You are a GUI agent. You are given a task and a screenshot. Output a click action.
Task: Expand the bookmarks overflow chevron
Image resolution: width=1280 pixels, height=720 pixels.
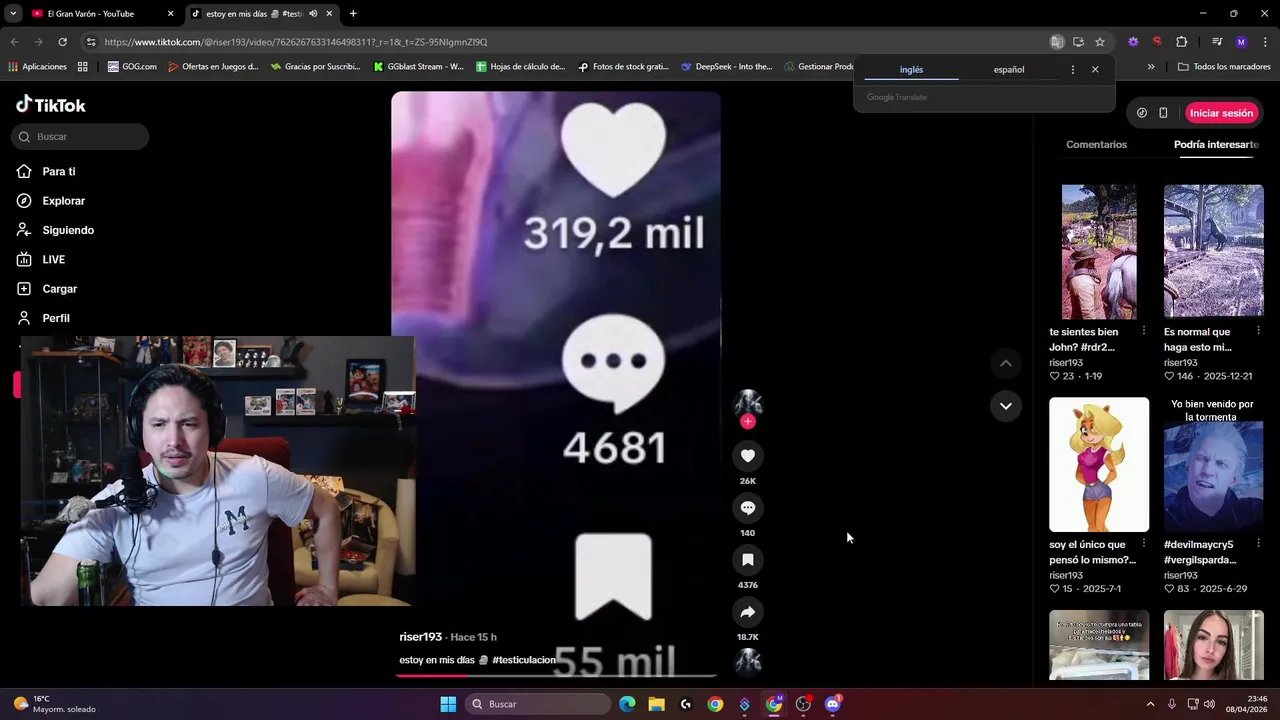(1151, 67)
